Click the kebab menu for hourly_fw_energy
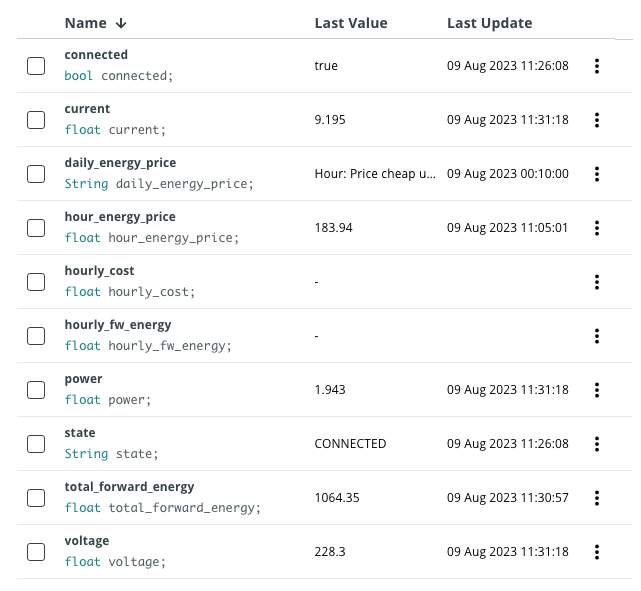641x591 pixels. [x=597, y=336]
